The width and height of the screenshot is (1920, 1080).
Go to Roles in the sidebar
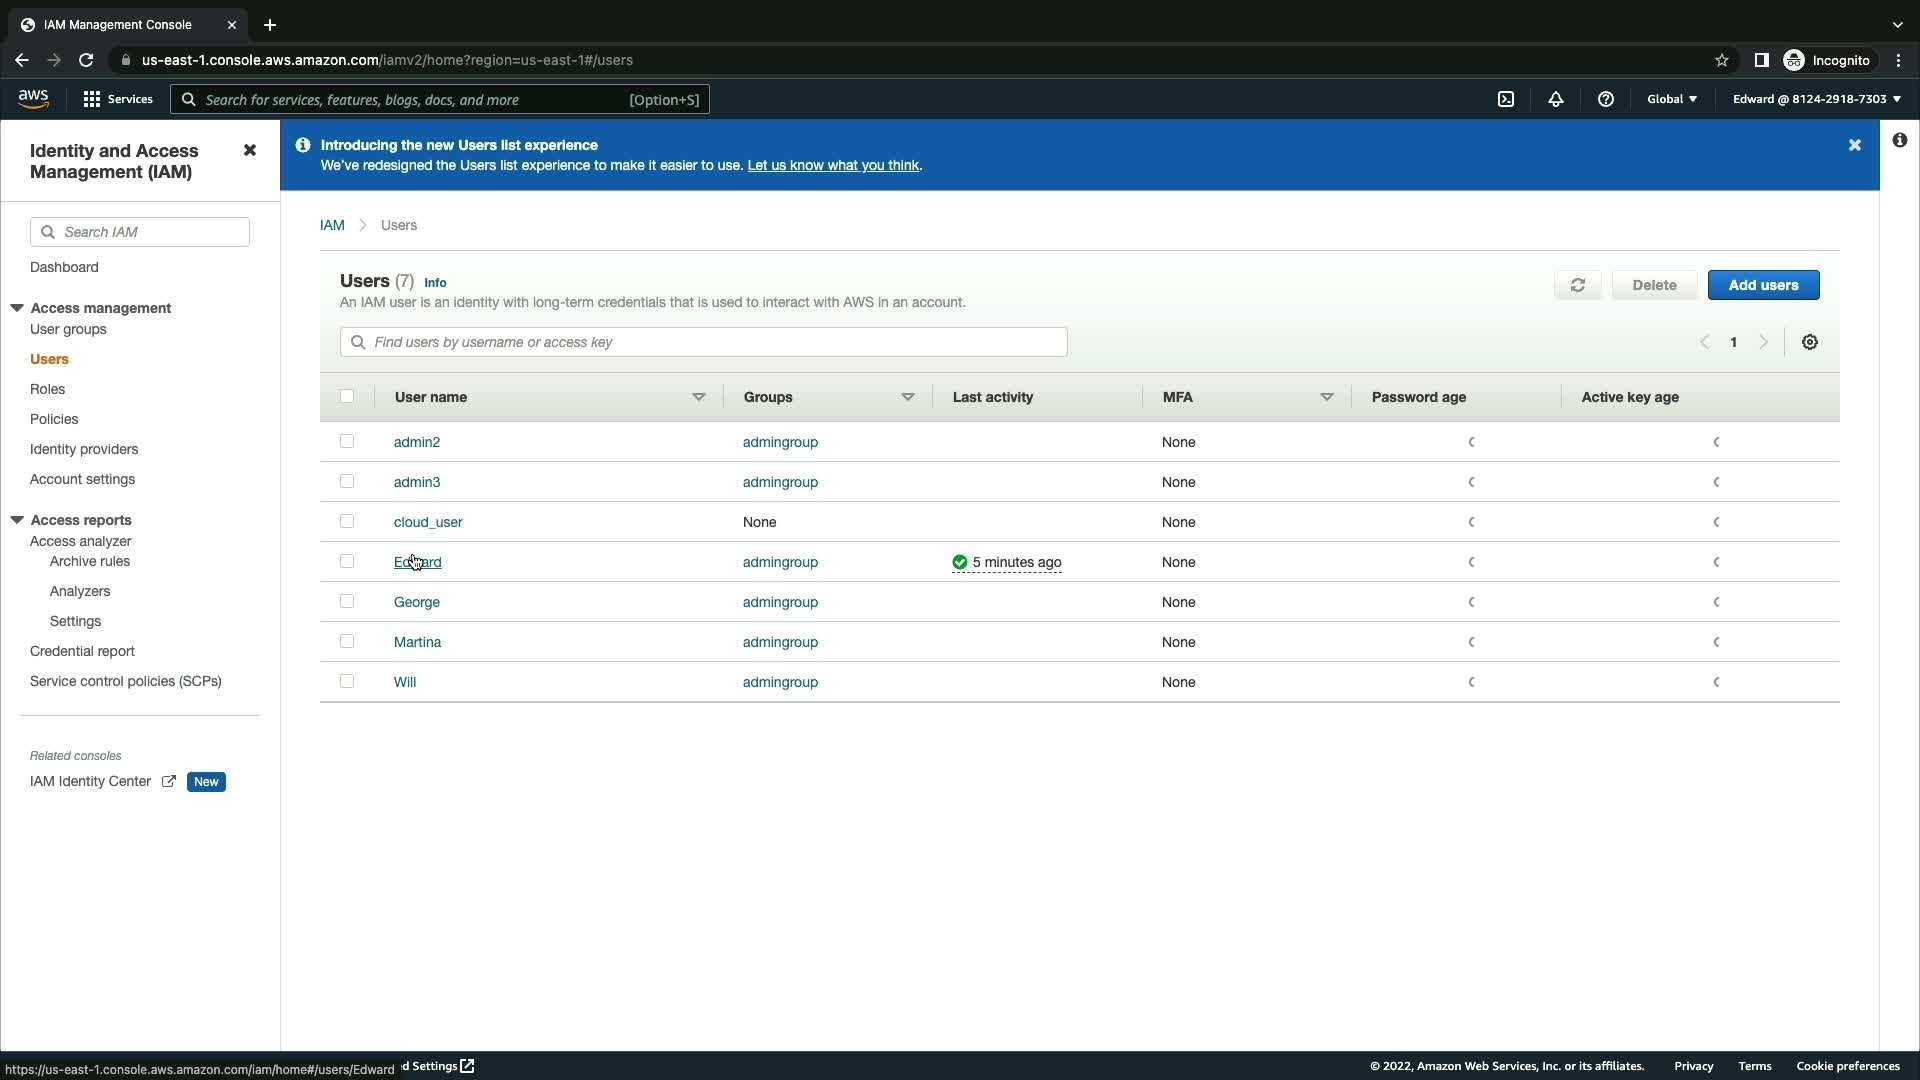(x=47, y=389)
